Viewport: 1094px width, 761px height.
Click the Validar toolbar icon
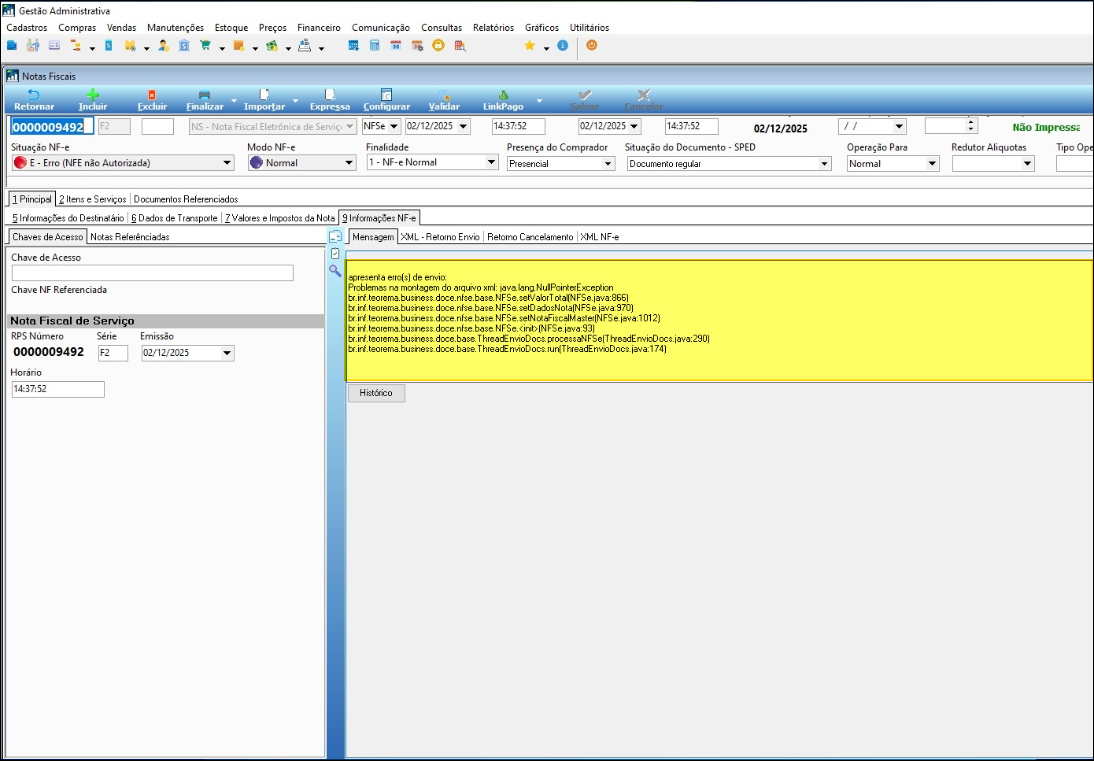pos(444,95)
